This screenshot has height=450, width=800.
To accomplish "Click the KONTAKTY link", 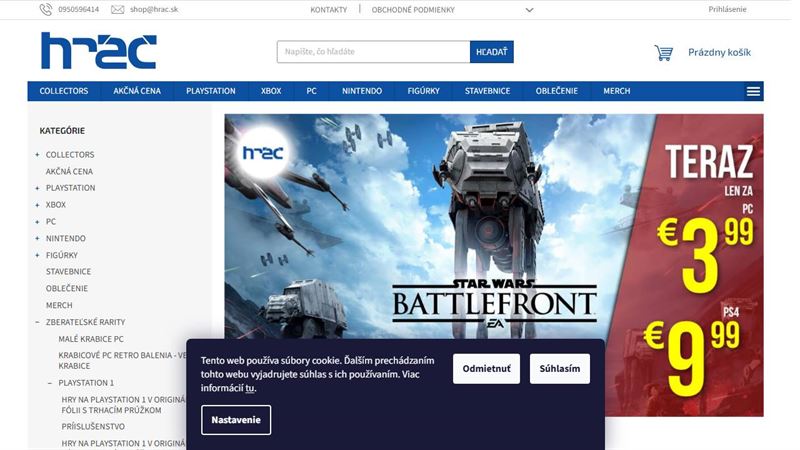I will click(329, 10).
